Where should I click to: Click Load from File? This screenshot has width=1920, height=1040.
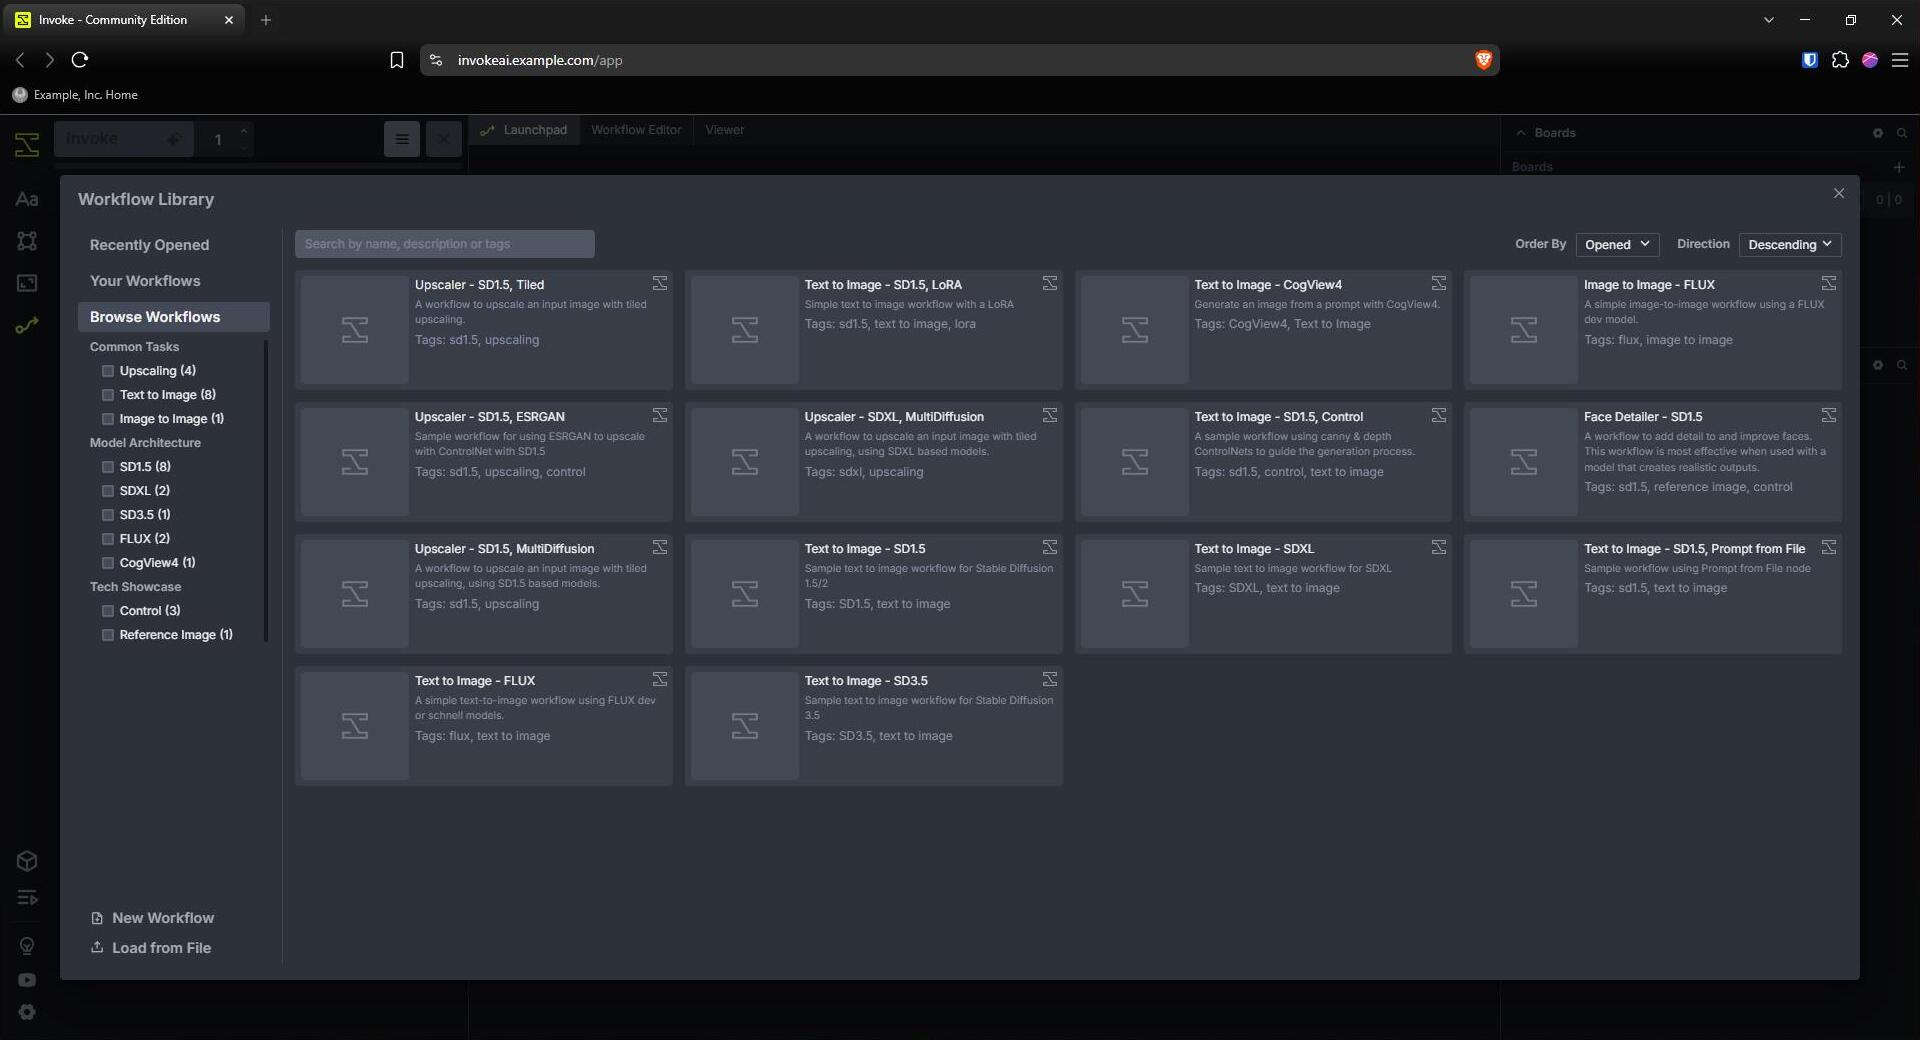[x=151, y=948]
